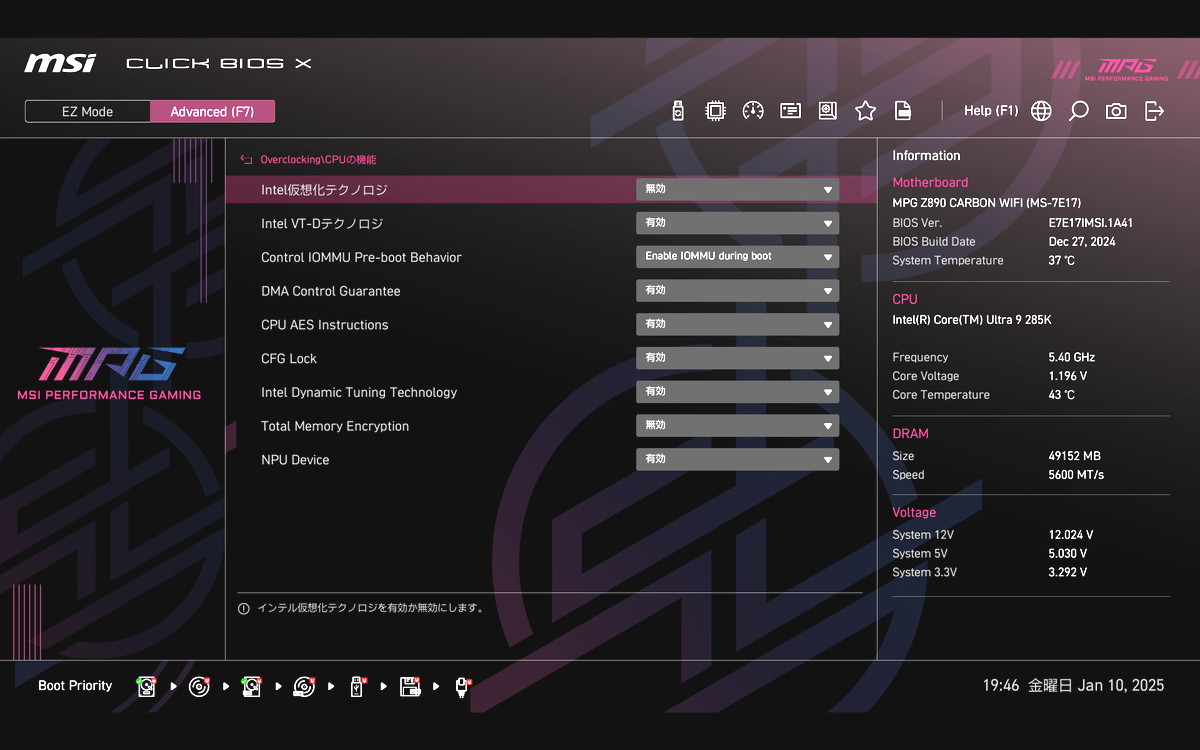Click the memory card-shaped toolbar icon

[790, 111]
